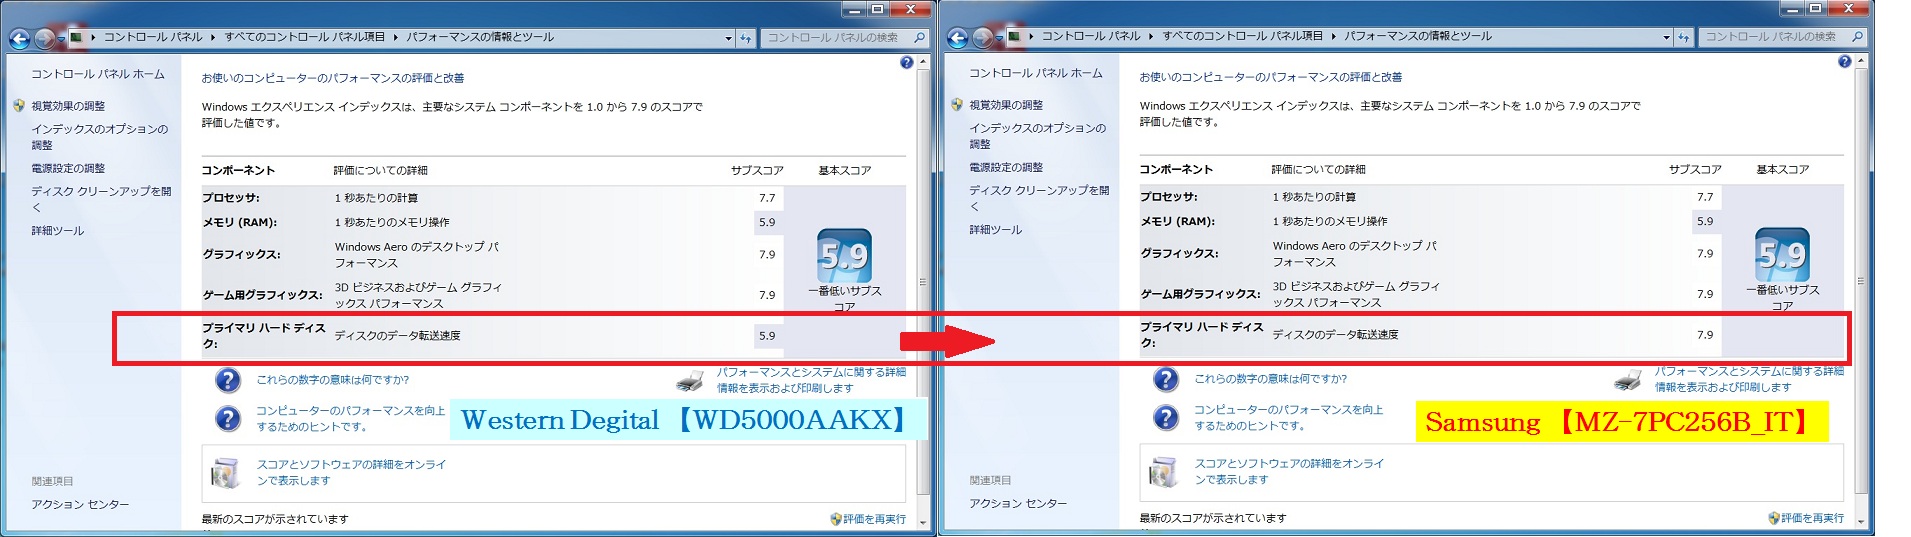
Task: Click refresh icon beside right window address bar
Action: pos(1684,38)
